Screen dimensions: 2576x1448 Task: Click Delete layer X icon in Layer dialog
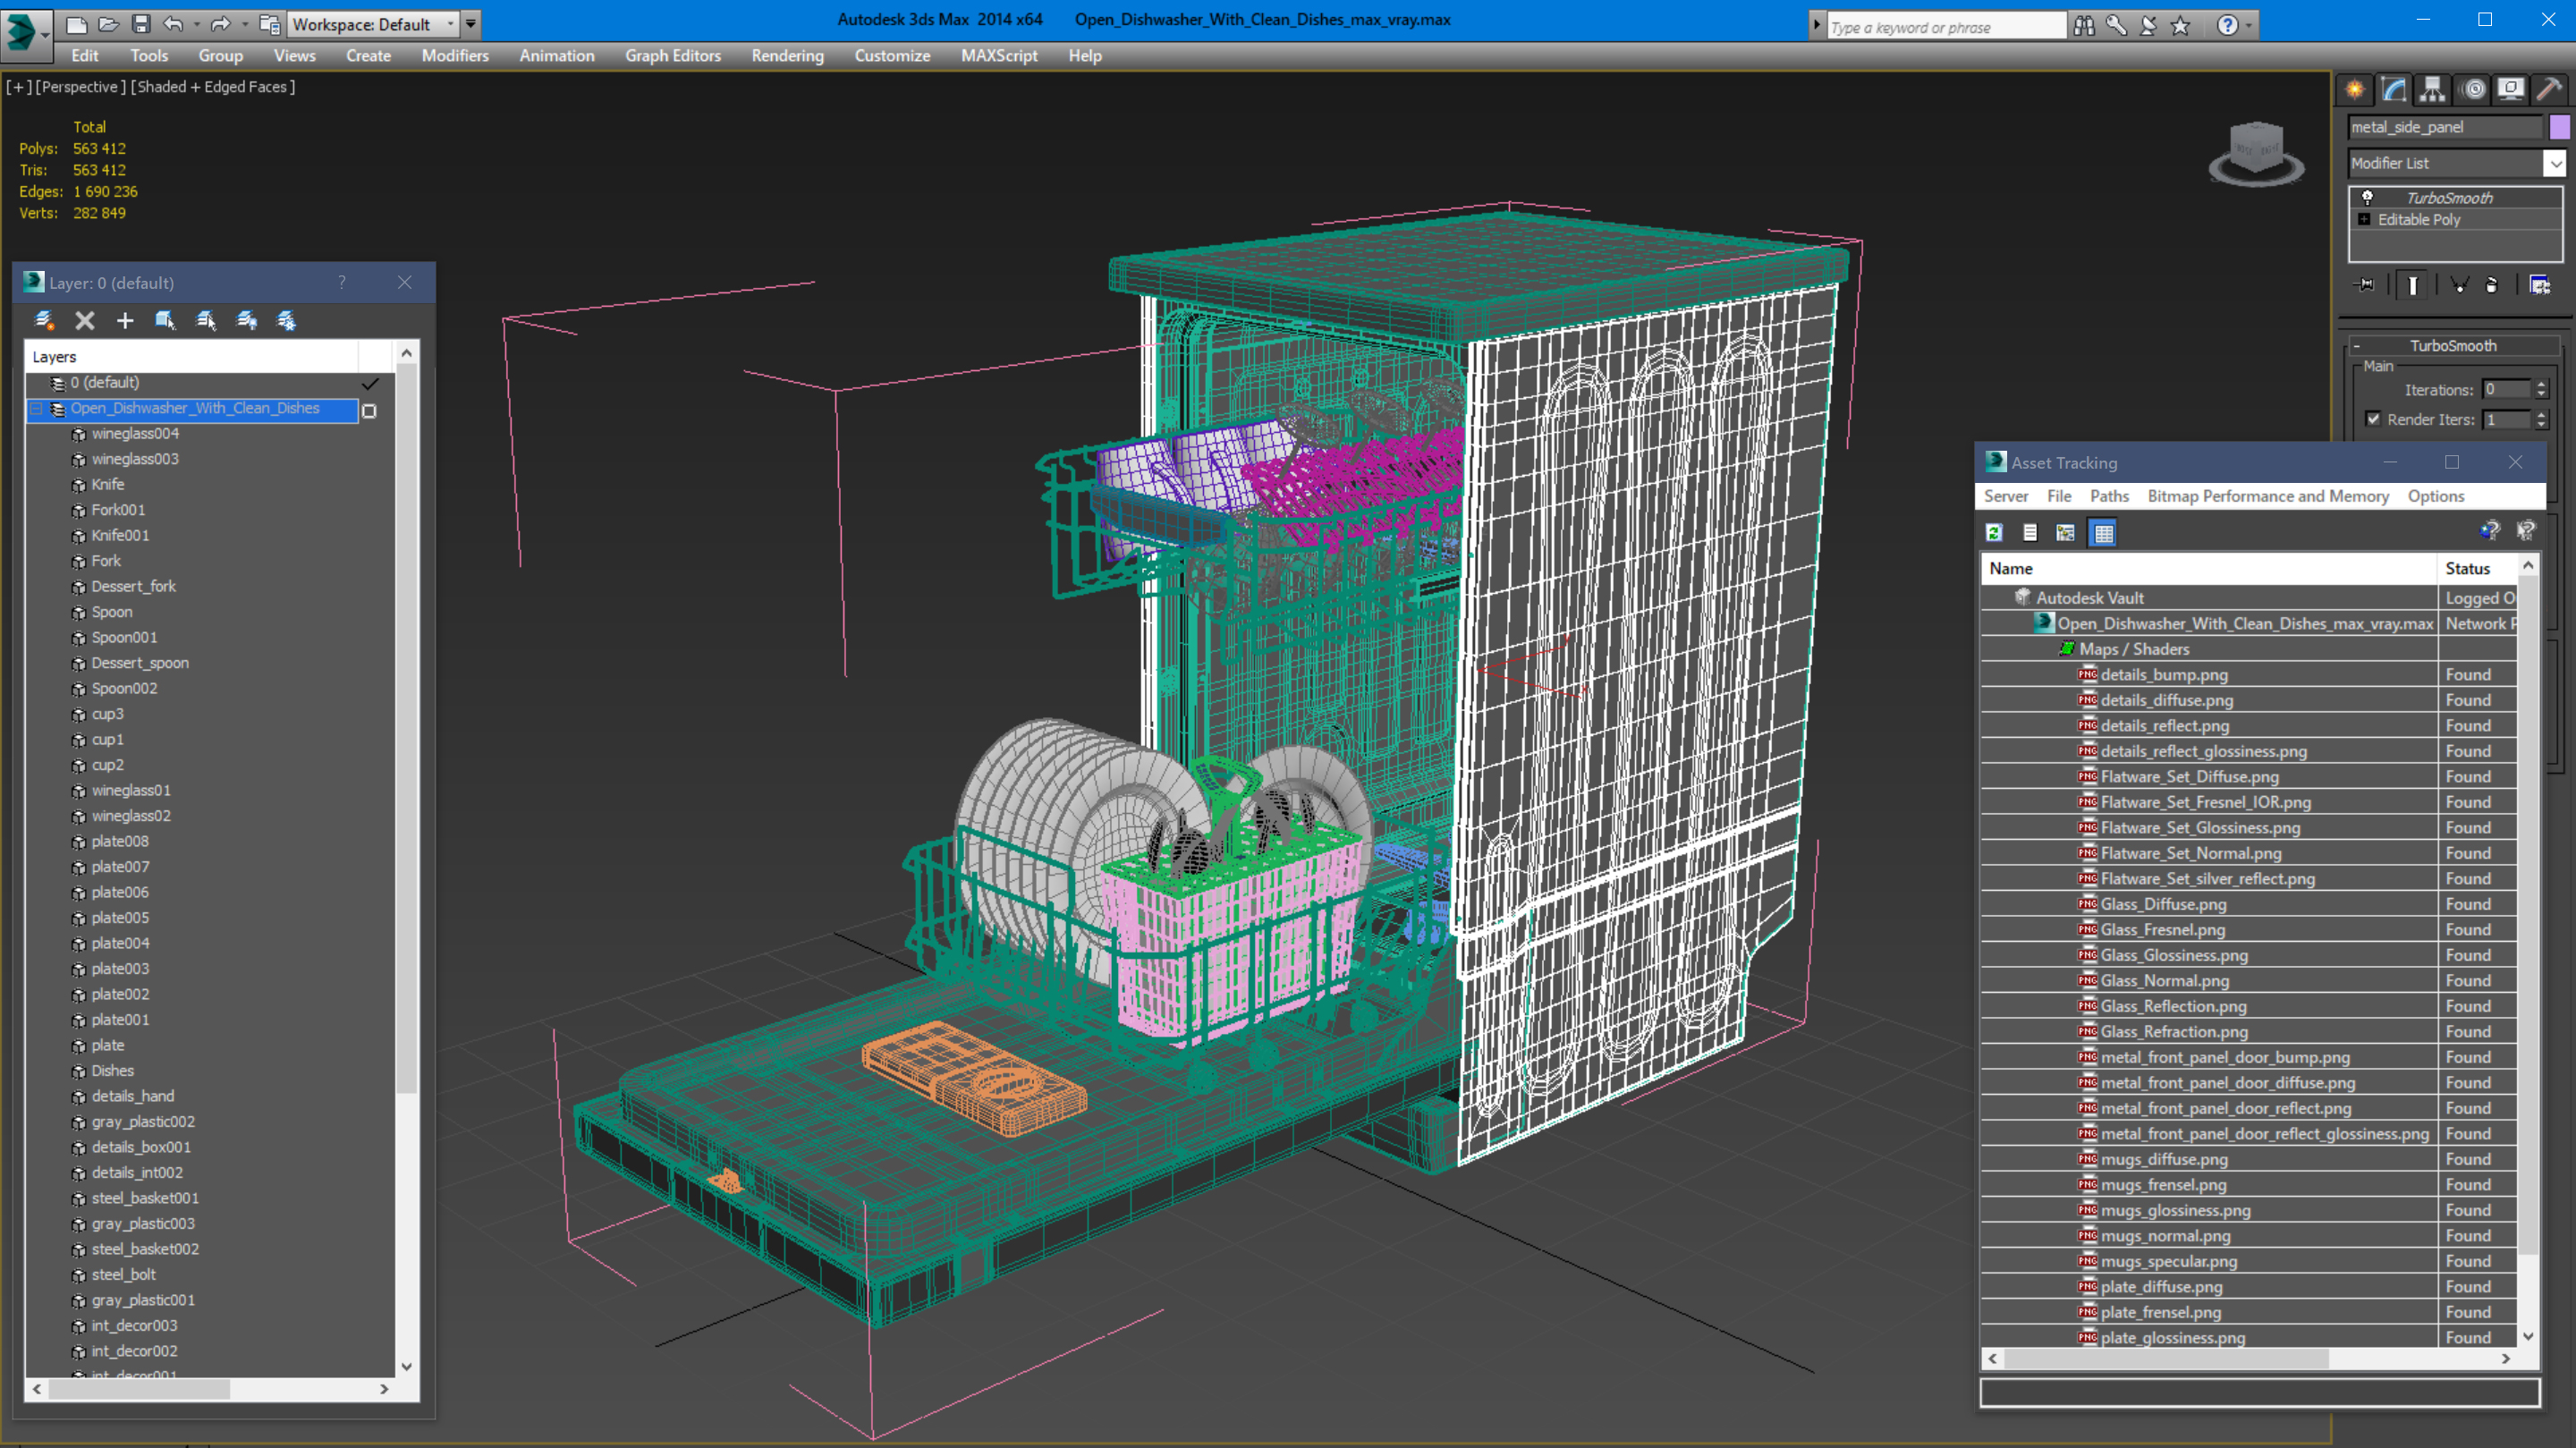tap(85, 320)
